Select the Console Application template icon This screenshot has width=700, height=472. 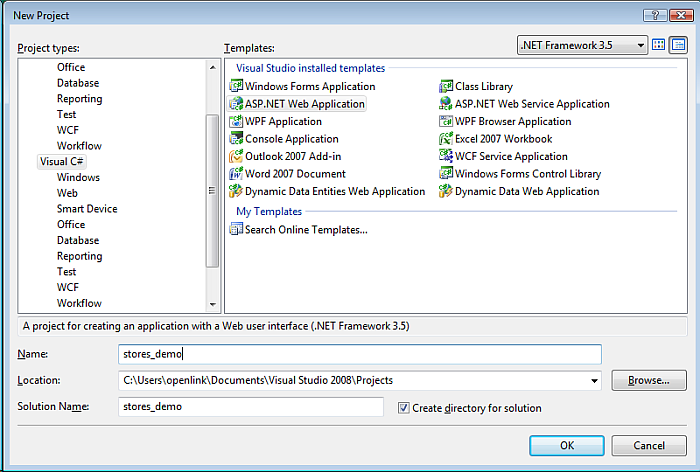point(236,139)
